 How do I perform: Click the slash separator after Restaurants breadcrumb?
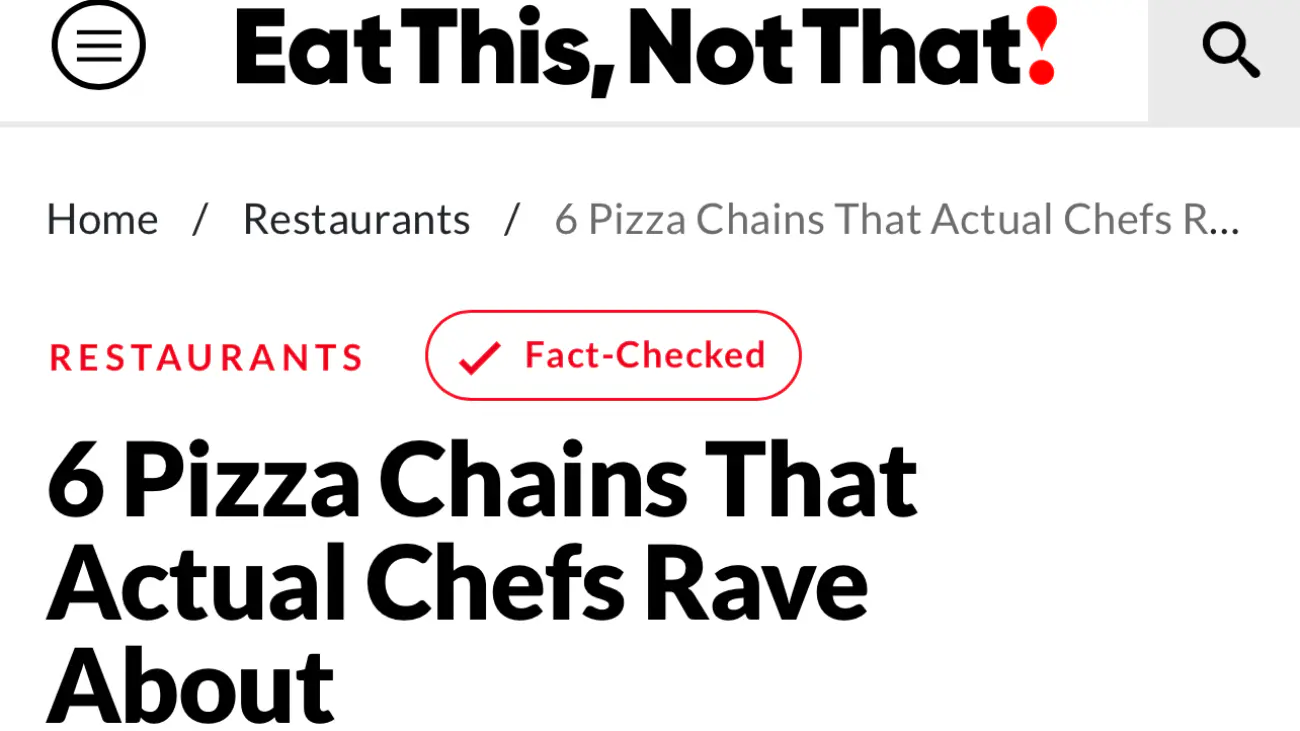click(512, 220)
